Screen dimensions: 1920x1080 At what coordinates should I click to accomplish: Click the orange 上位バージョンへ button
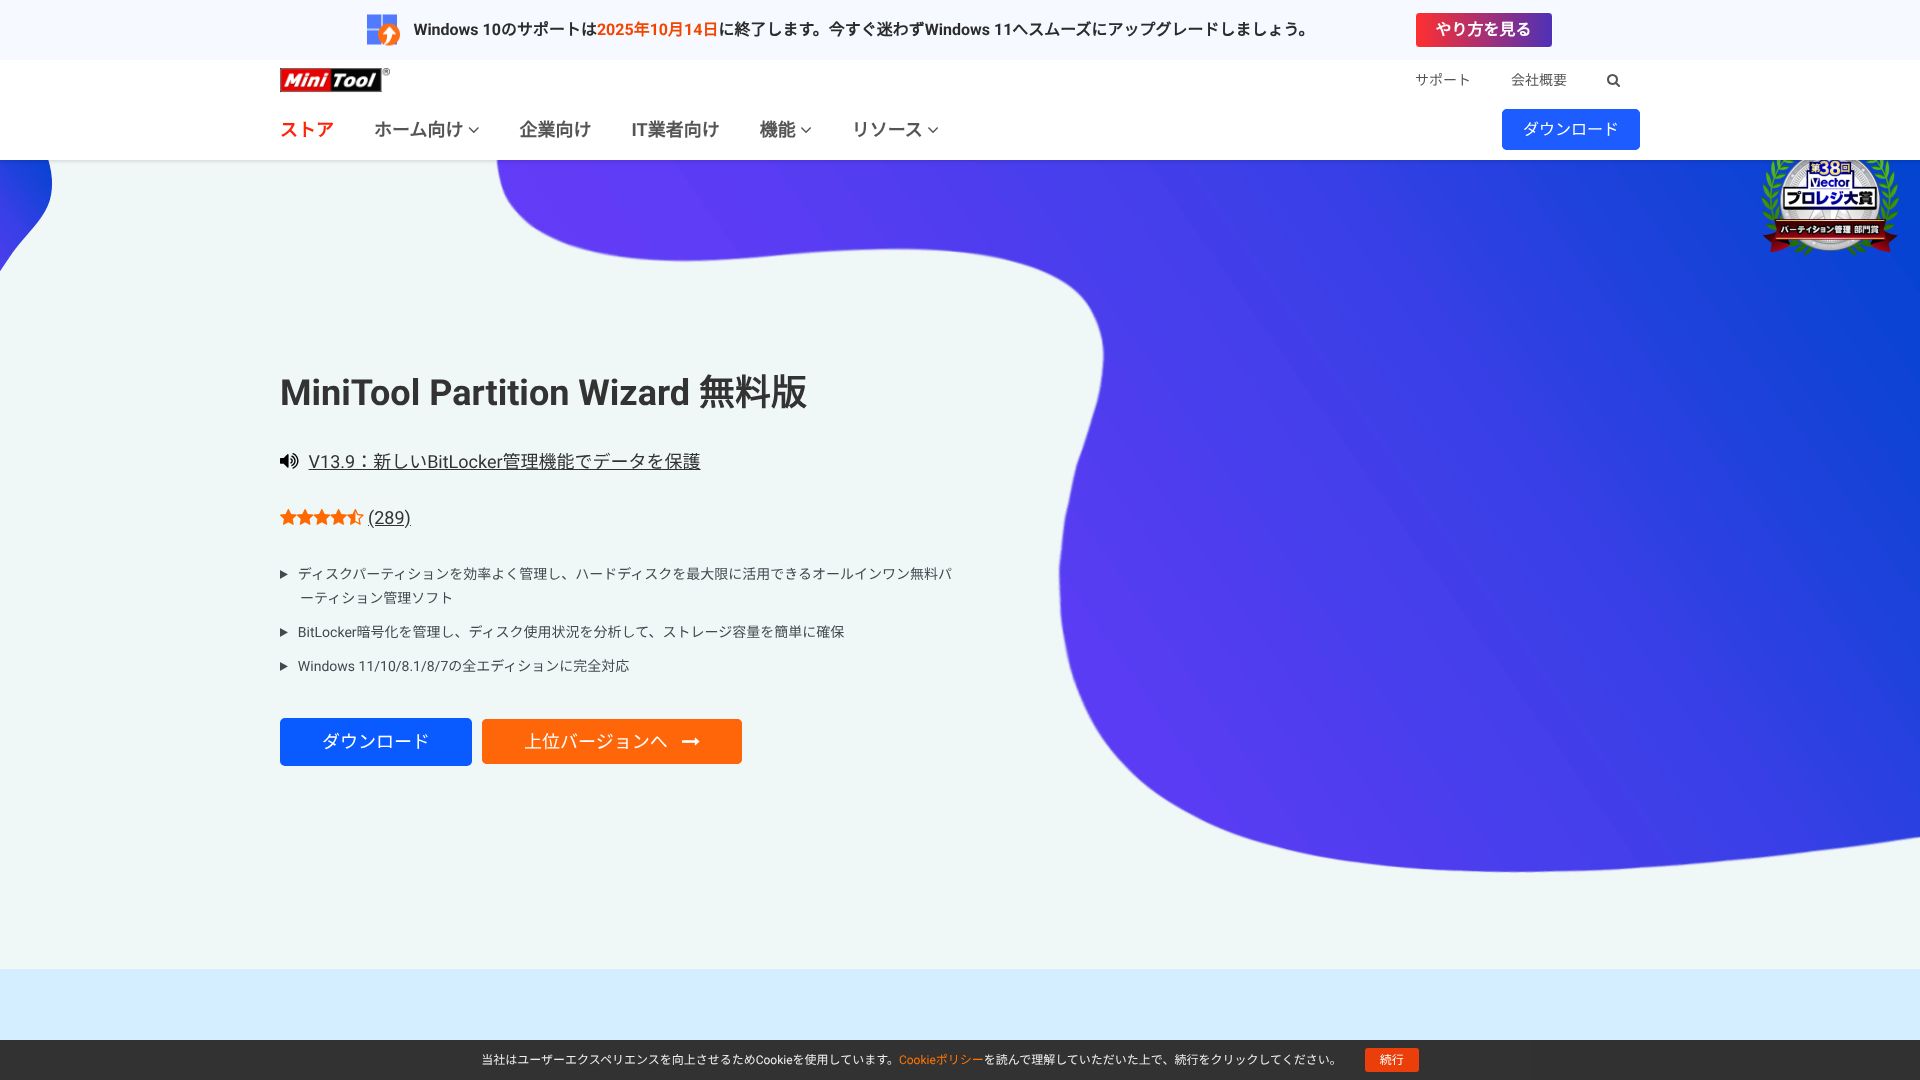[612, 742]
